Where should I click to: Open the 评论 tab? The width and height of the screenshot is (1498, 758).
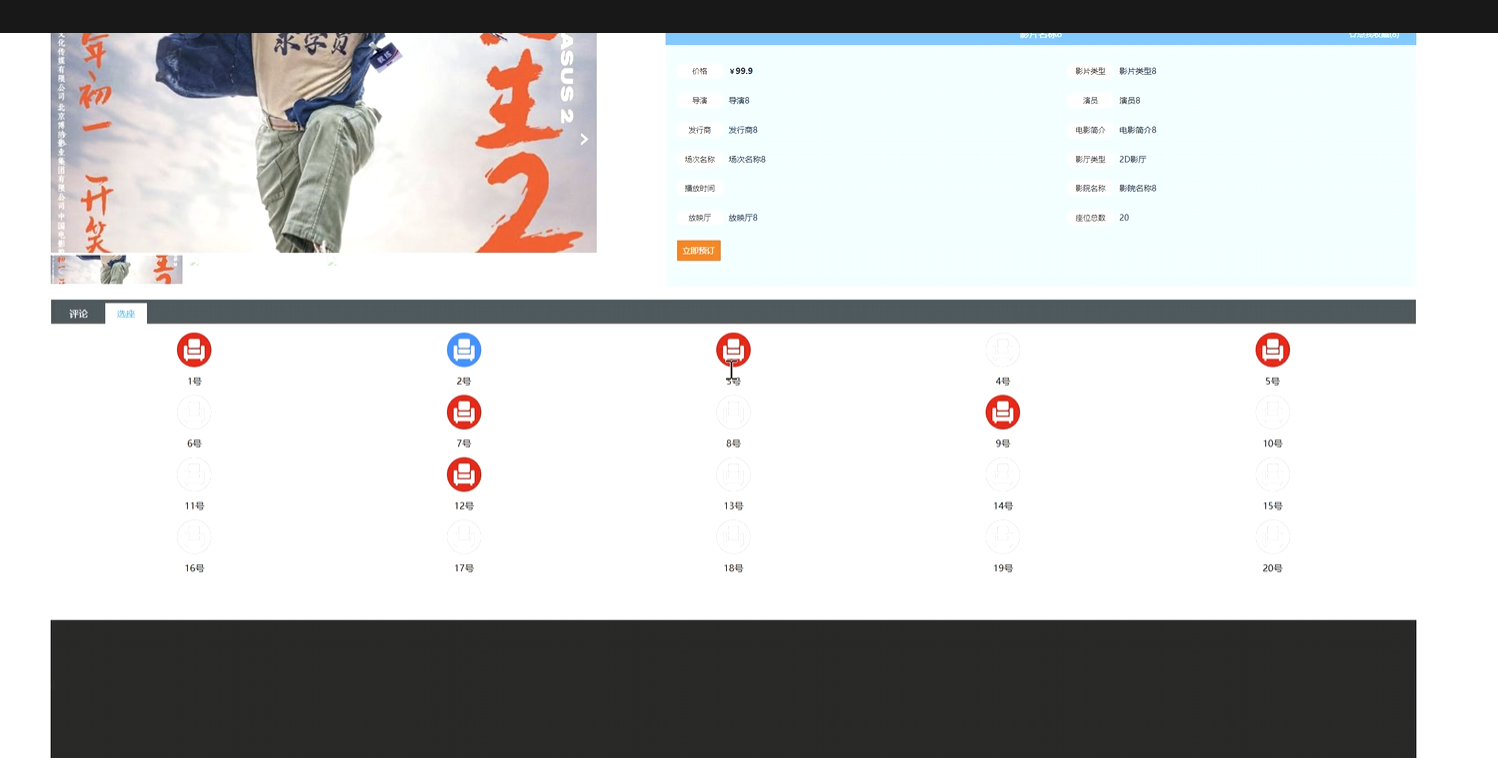coord(78,314)
